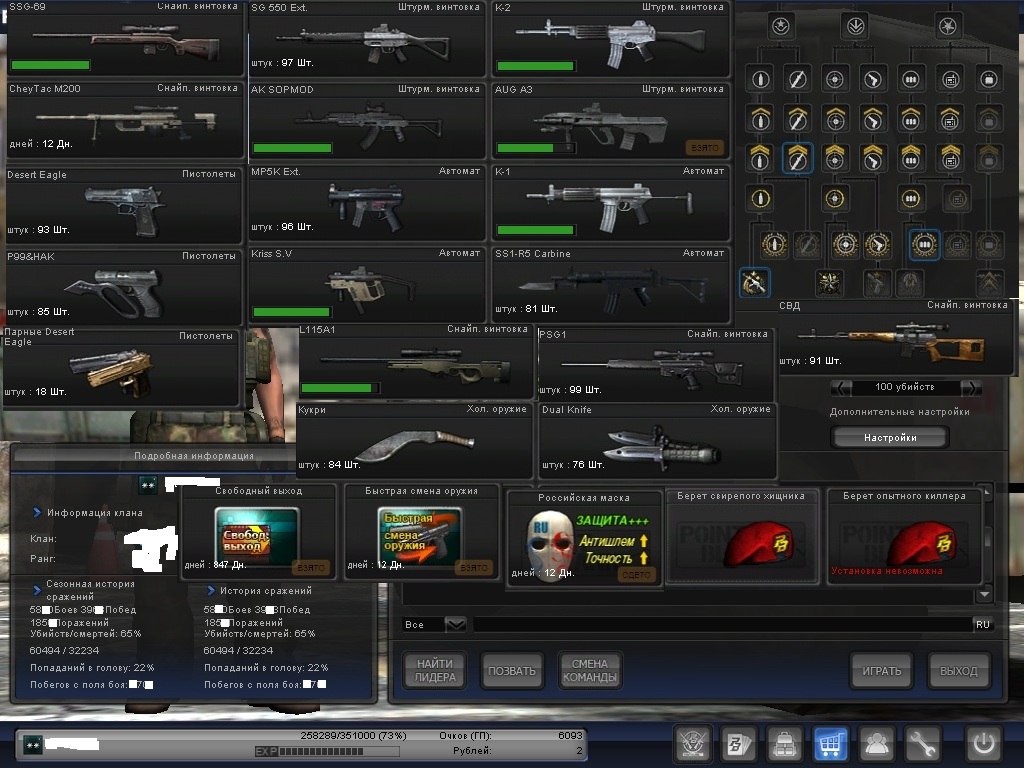This screenshot has width=1024, height=768.
Task: Select the blue-highlighted double-chevron knife skill
Action: (797, 158)
